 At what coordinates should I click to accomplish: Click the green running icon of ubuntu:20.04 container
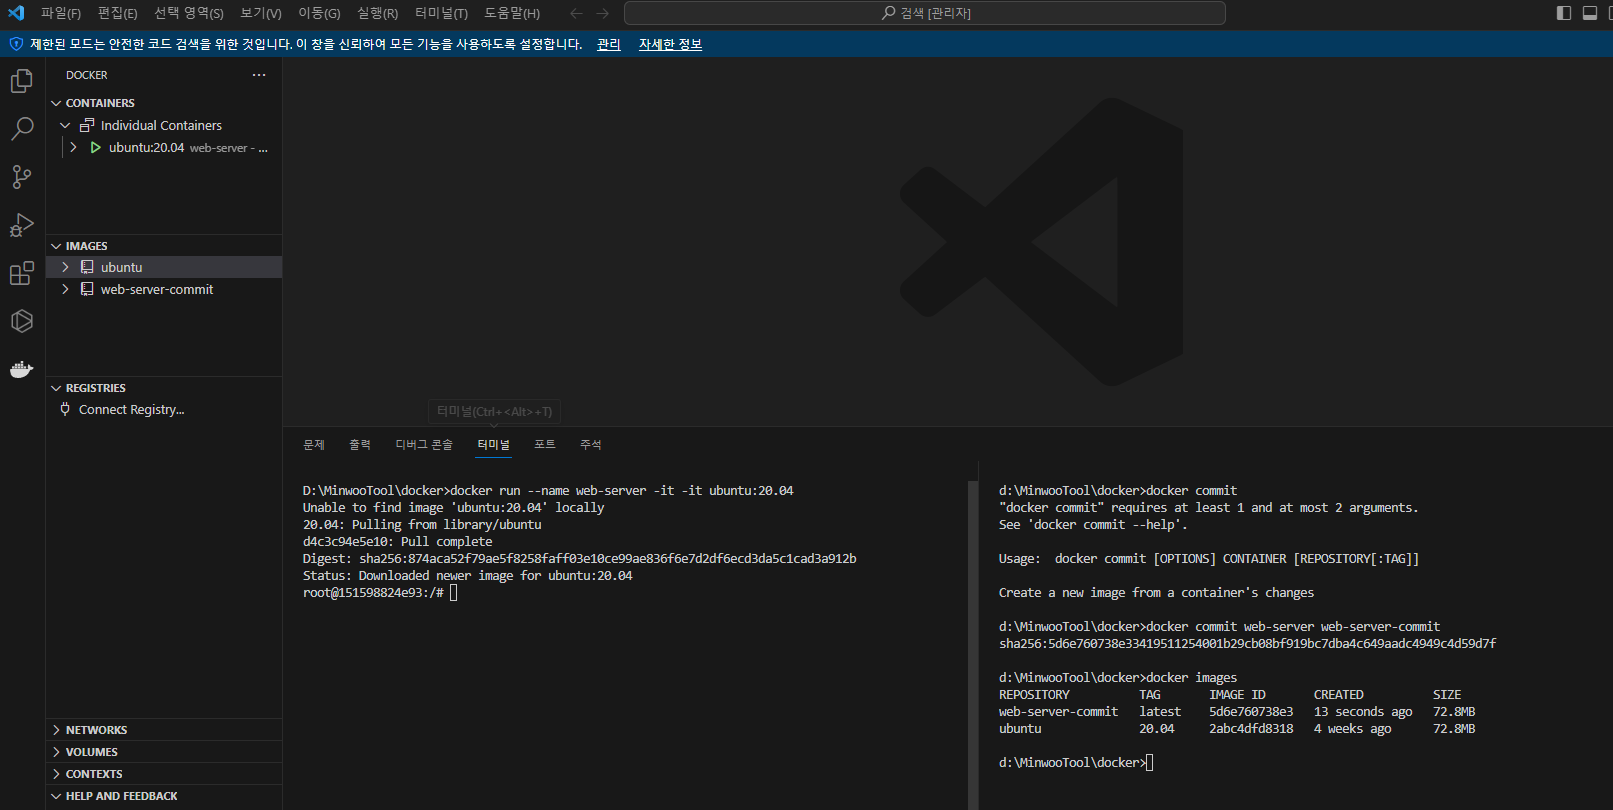(x=96, y=147)
